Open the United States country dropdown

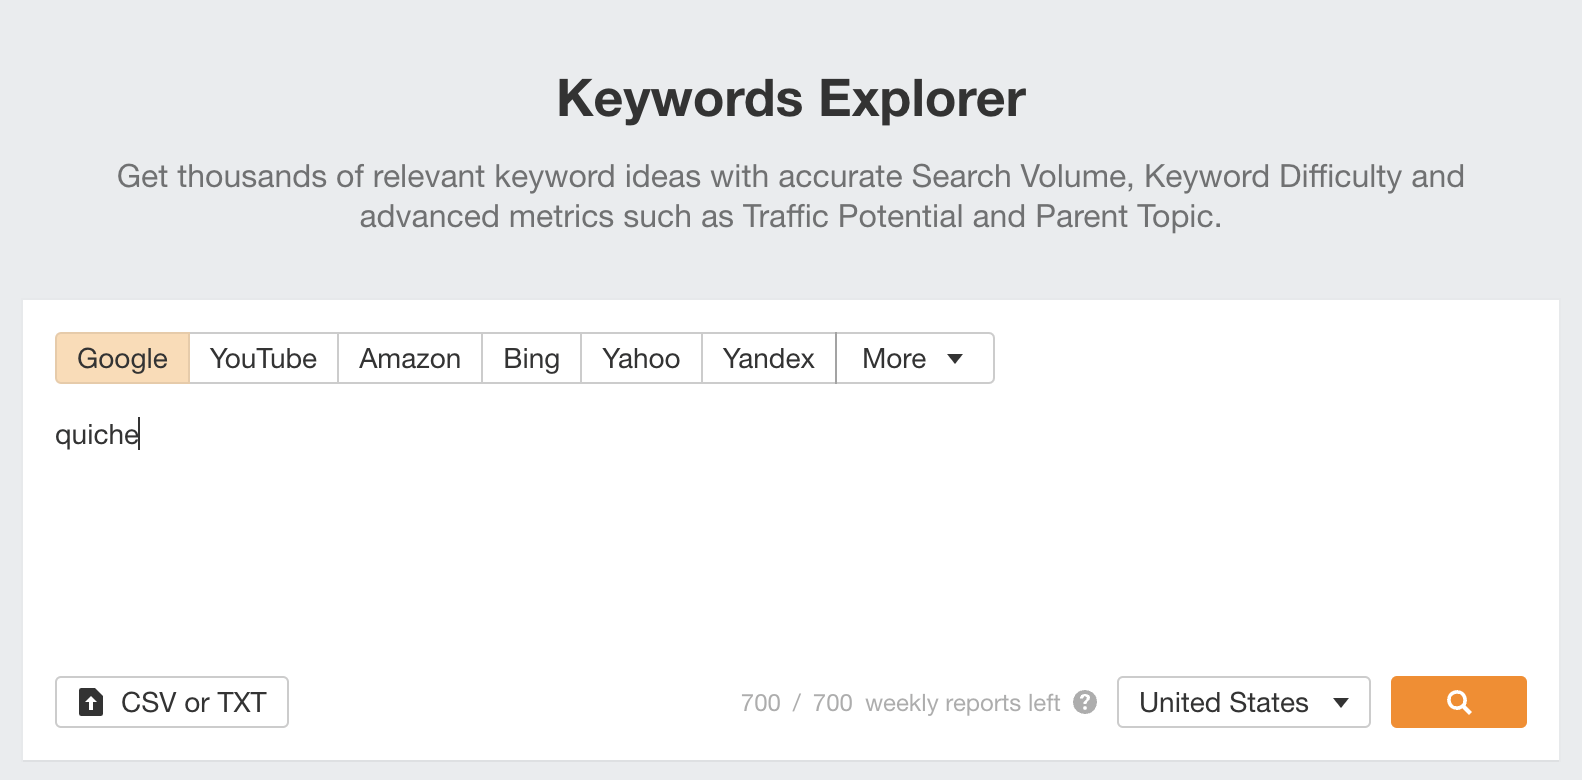click(1243, 703)
